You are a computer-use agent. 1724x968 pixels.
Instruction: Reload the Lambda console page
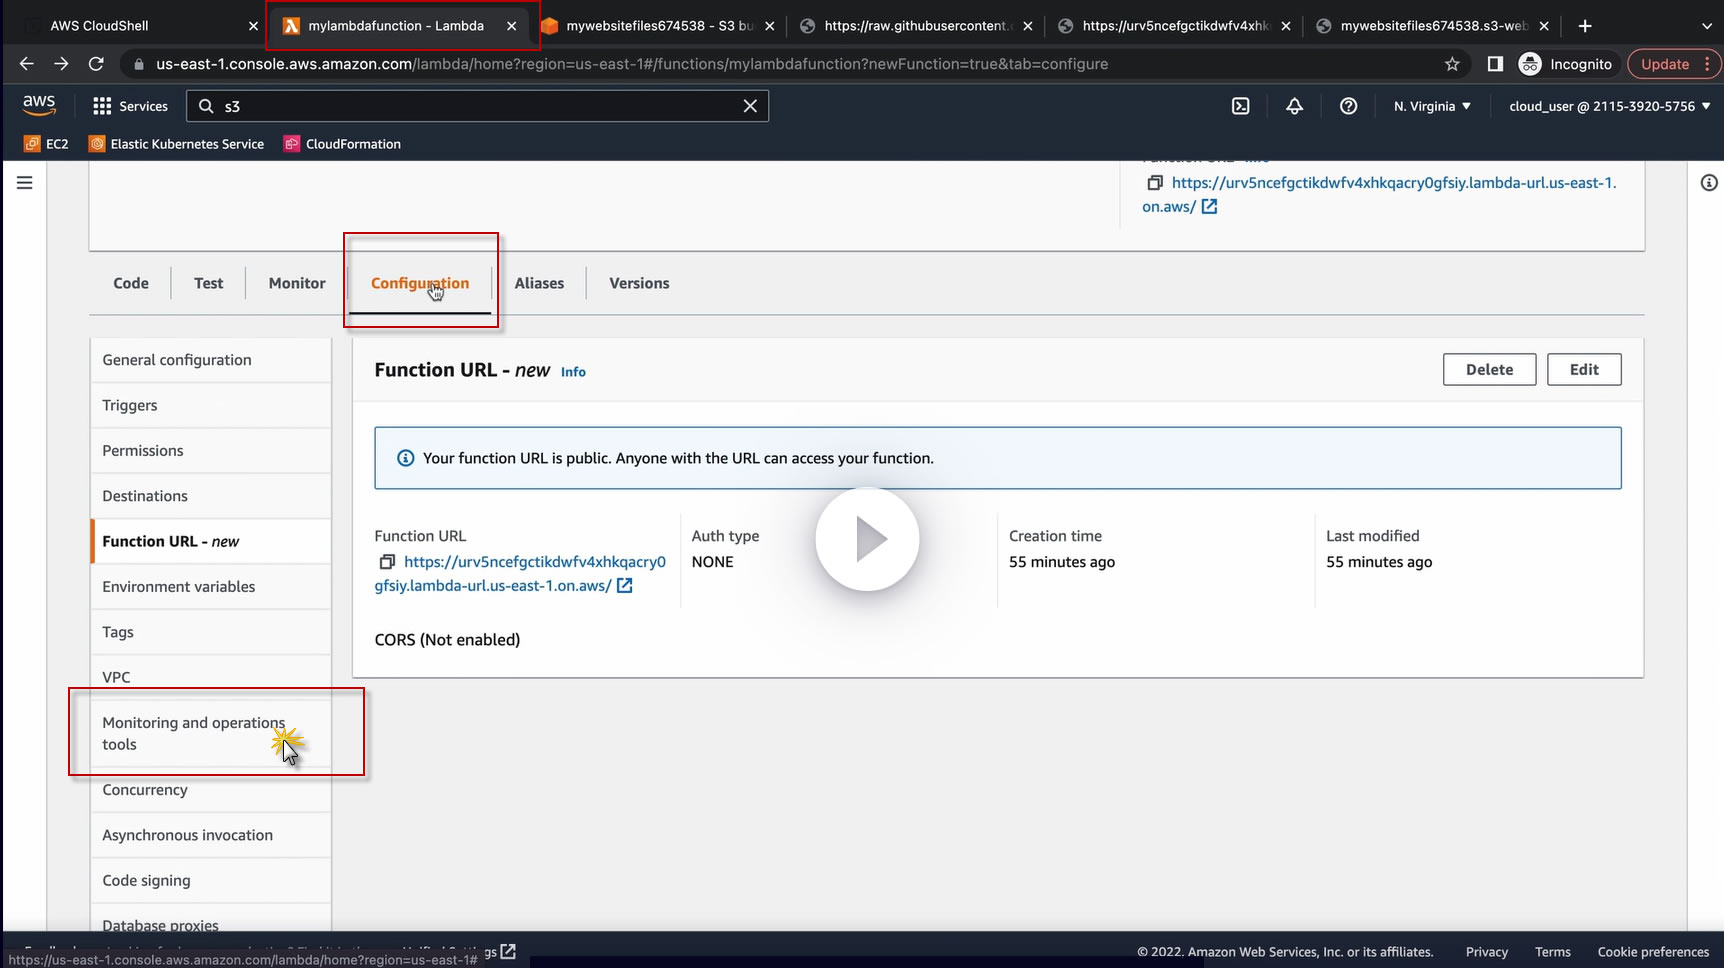(x=96, y=64)
